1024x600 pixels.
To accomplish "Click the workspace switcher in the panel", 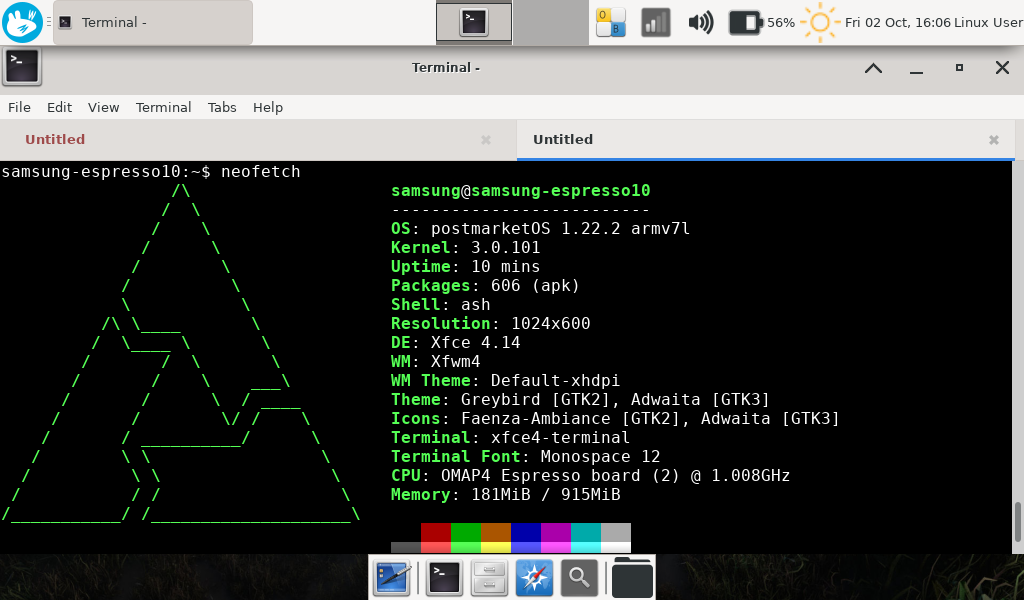I will click(x=611, y=22).
